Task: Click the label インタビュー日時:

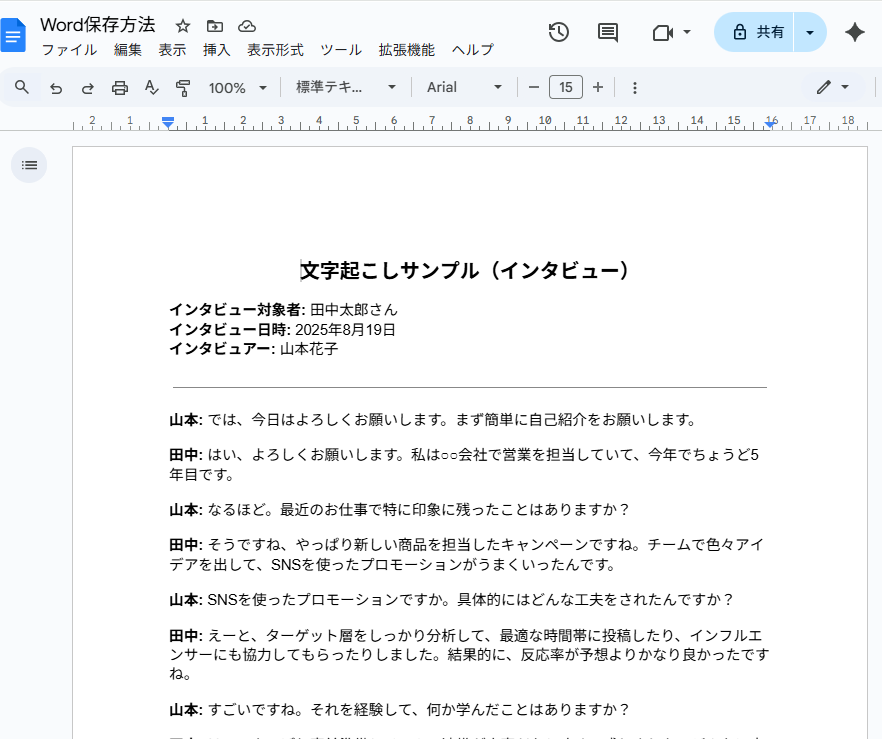Action: (x=230, y=330)
